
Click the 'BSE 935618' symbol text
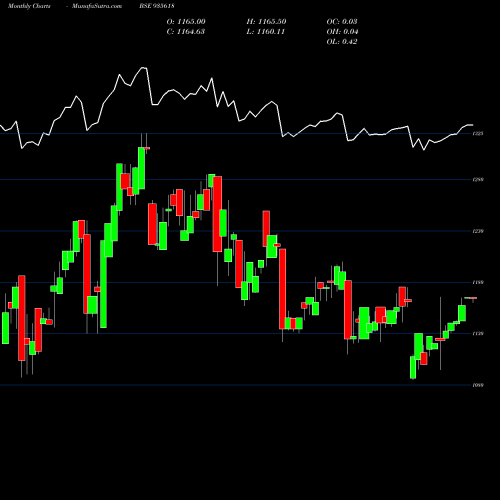pos(157,6)
